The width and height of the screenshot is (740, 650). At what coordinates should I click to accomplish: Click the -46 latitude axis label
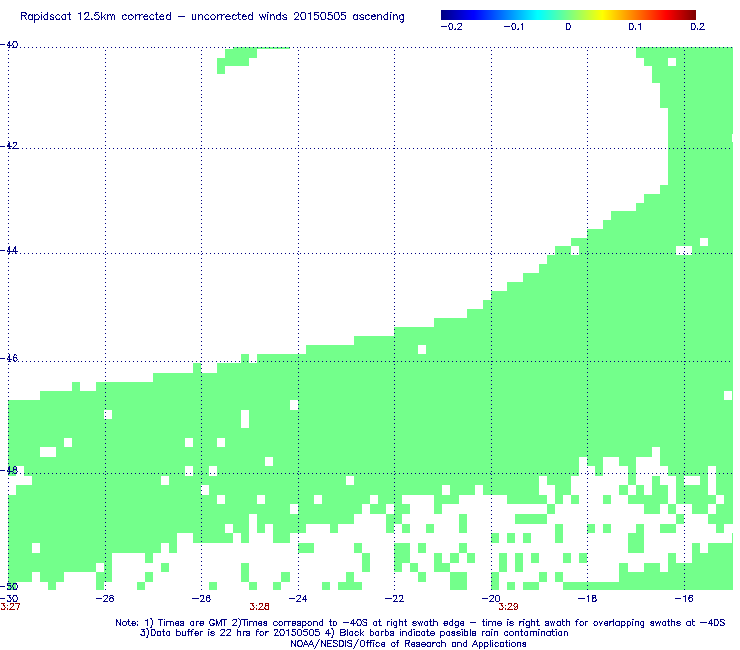9,358
